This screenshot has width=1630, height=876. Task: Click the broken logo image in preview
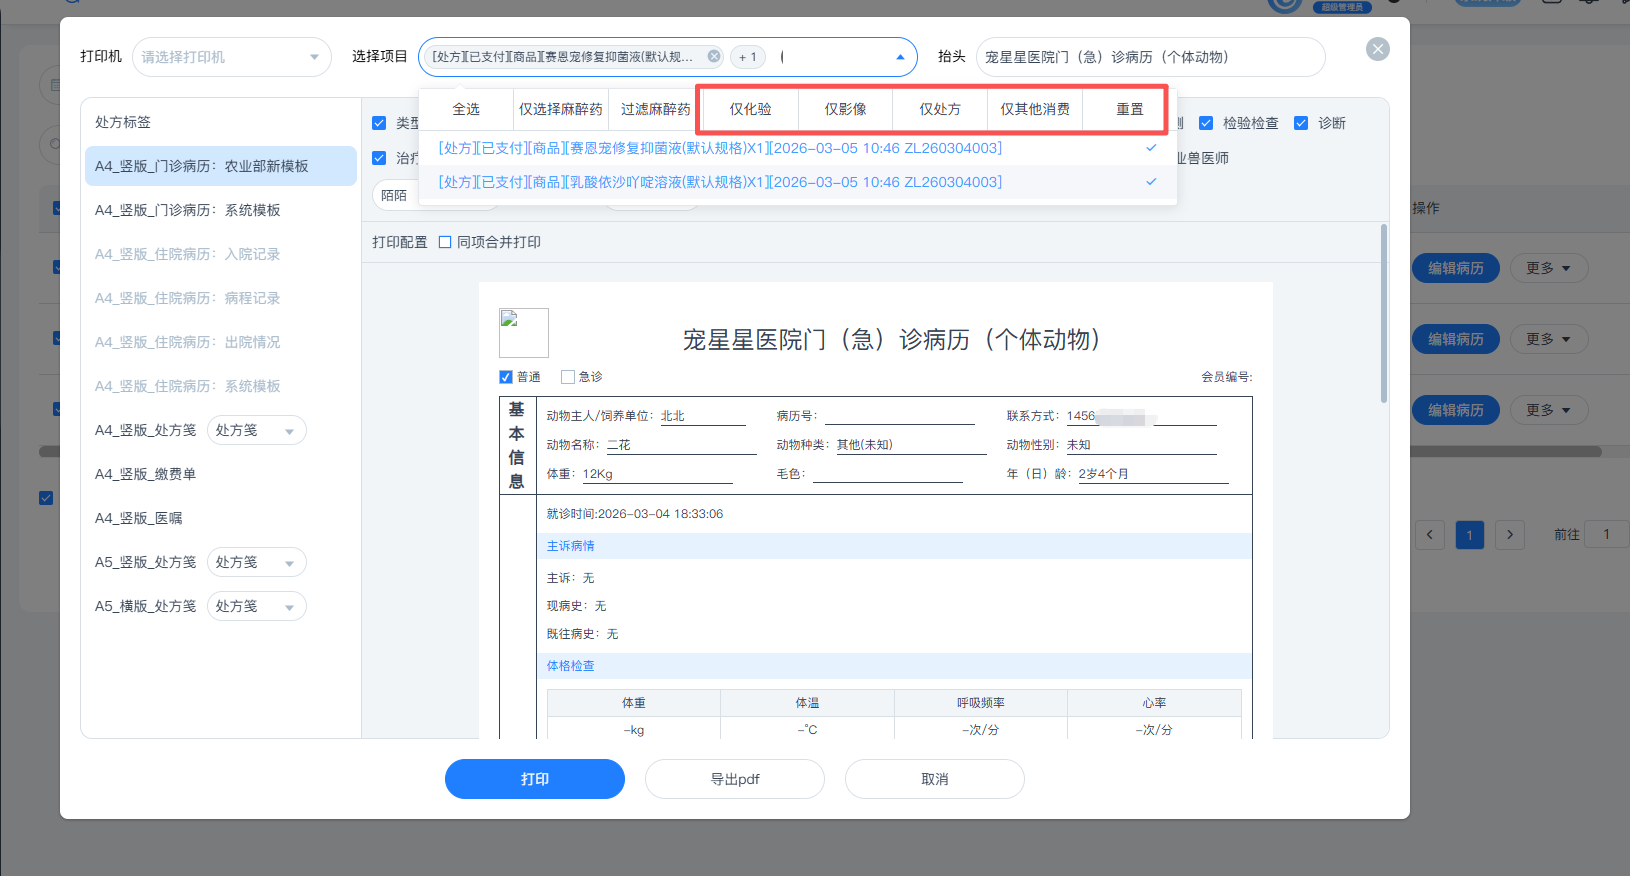pos(523,332)
